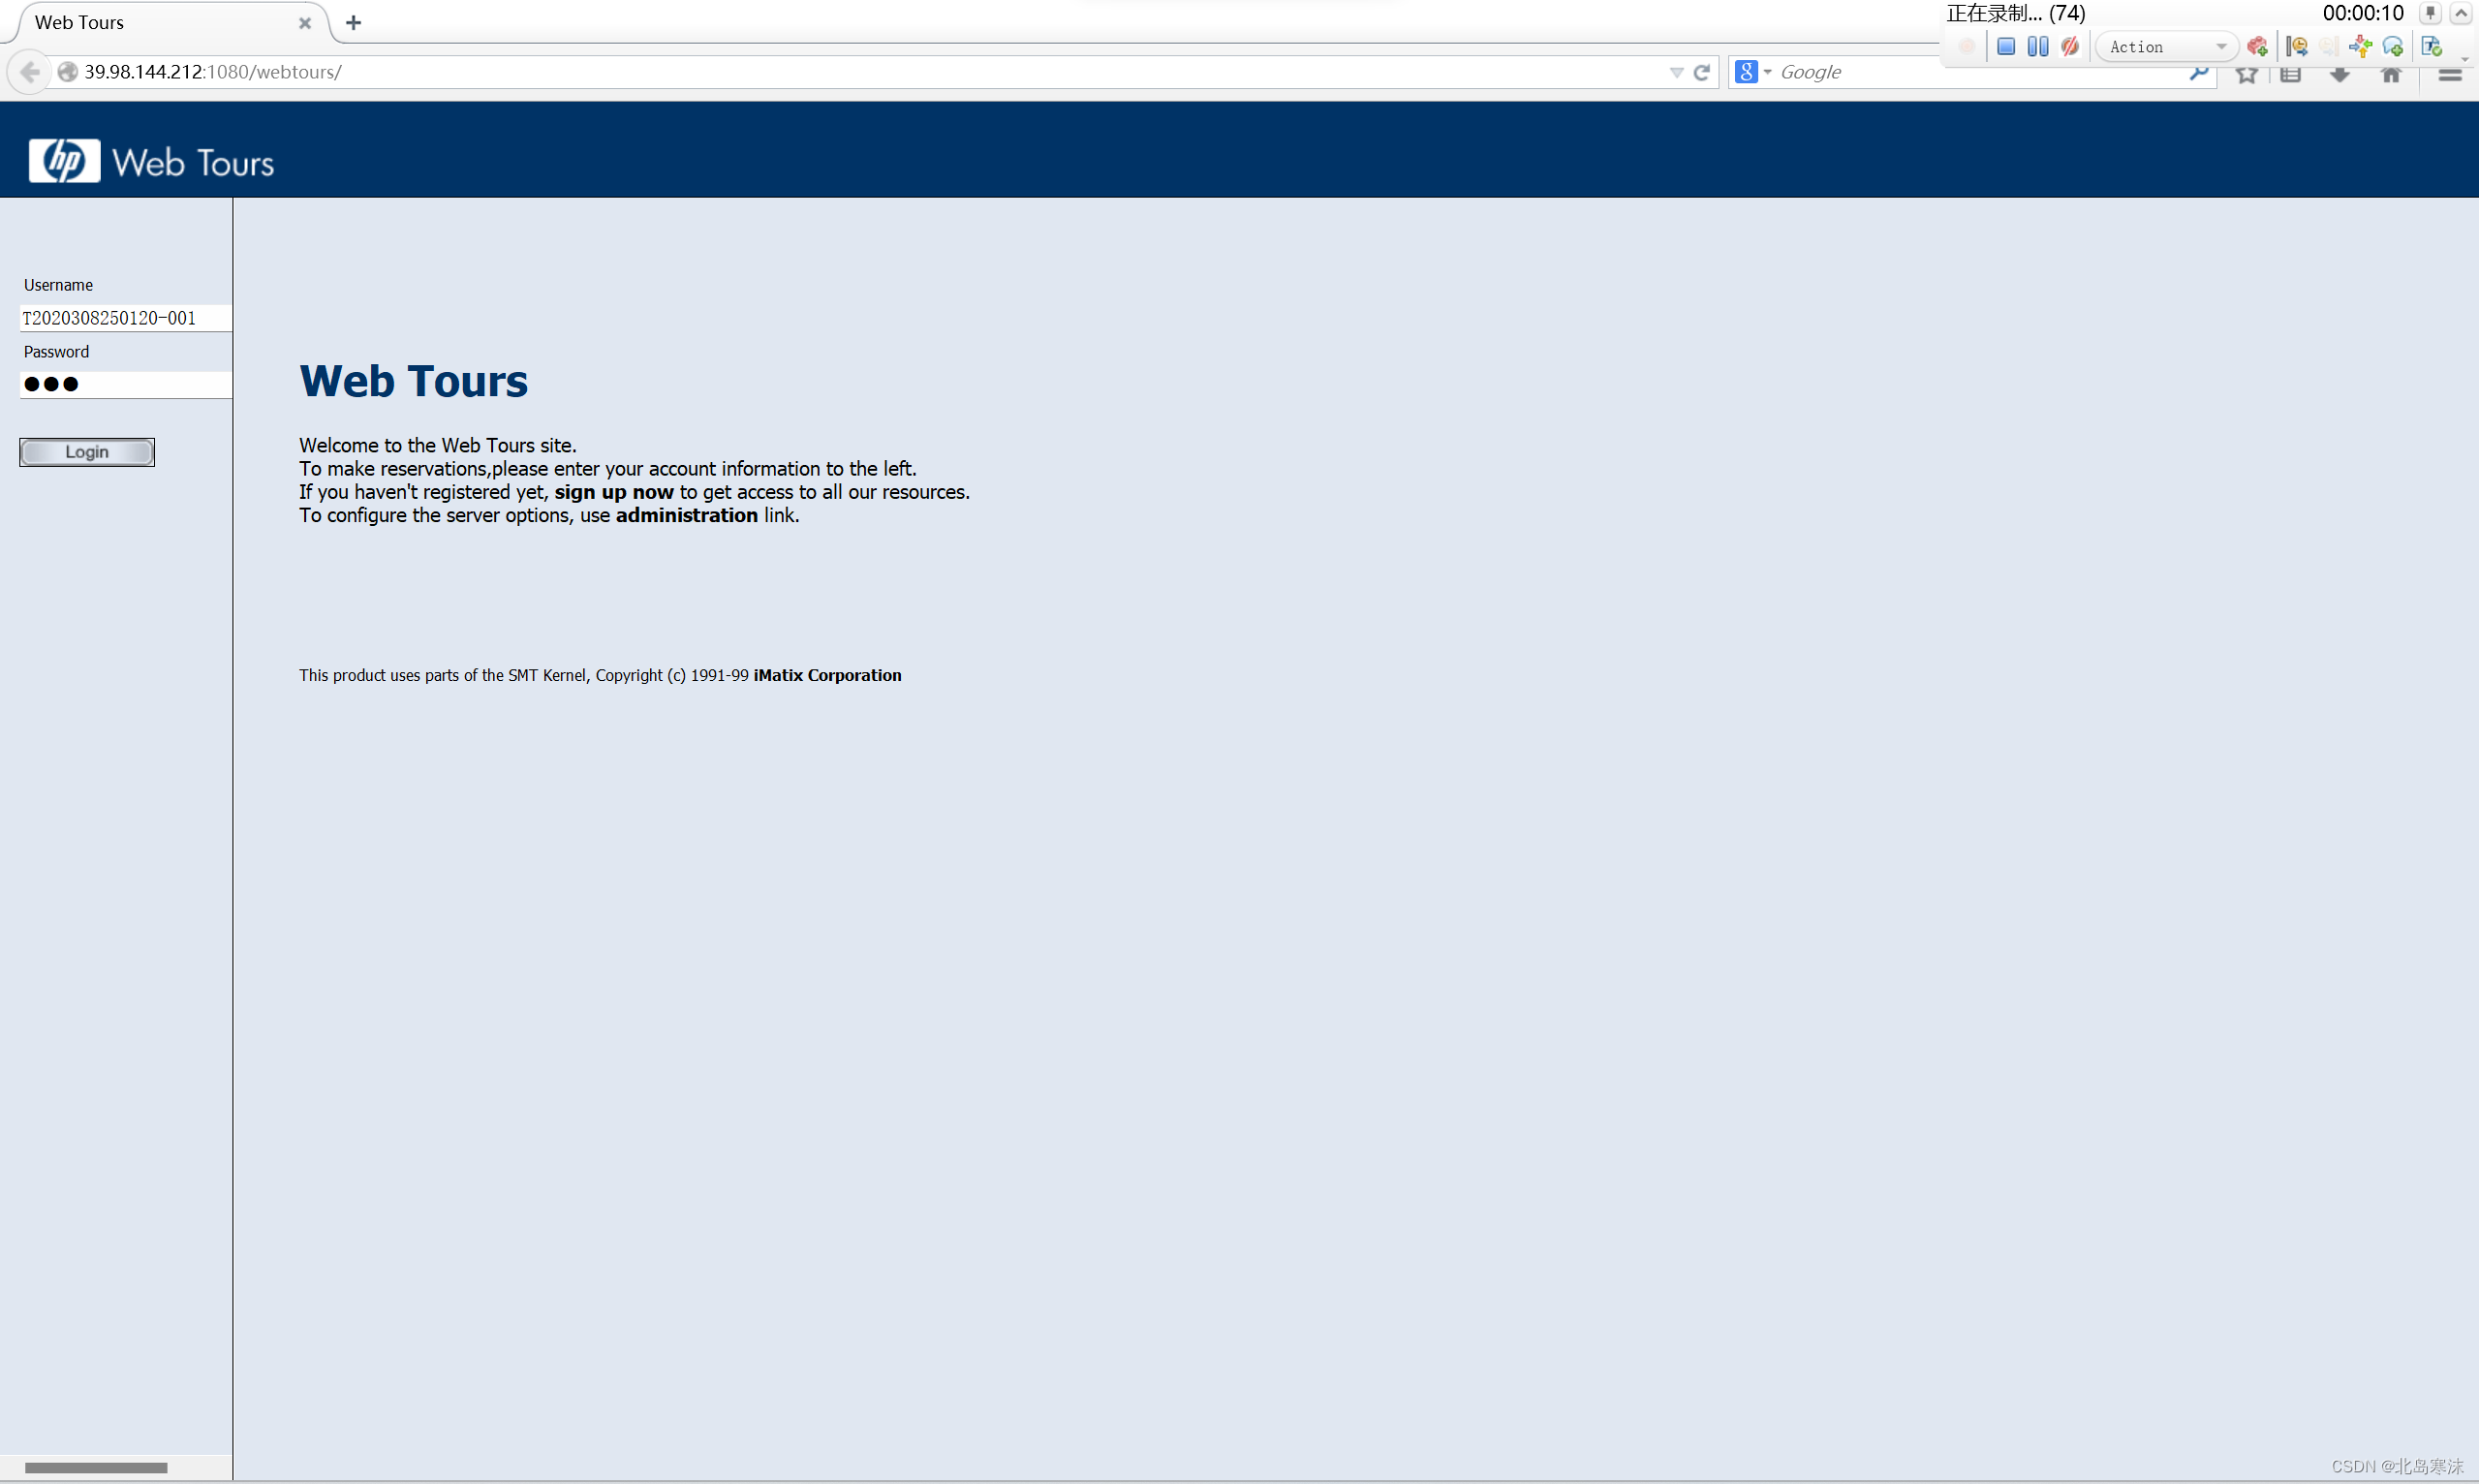Open the Action section dropdown
Viewport: 2479px width, 1484px height.
pos(2221,46)
